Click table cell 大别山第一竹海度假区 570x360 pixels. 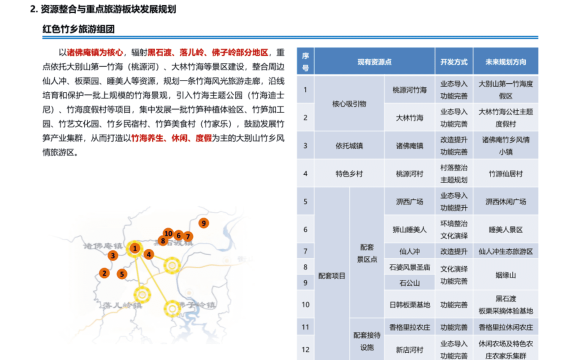coord(506,89)
